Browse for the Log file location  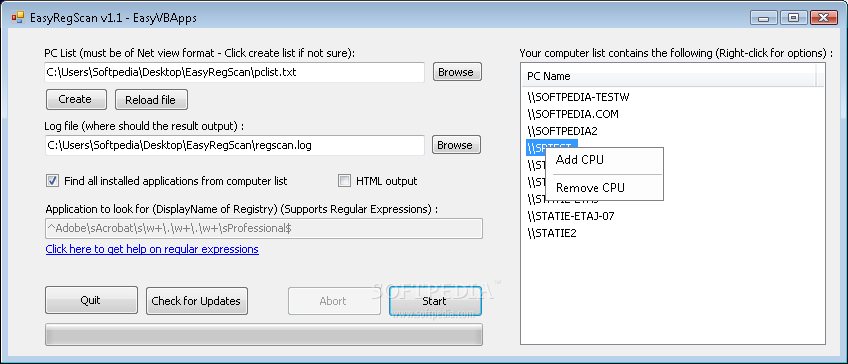point(456,145)
